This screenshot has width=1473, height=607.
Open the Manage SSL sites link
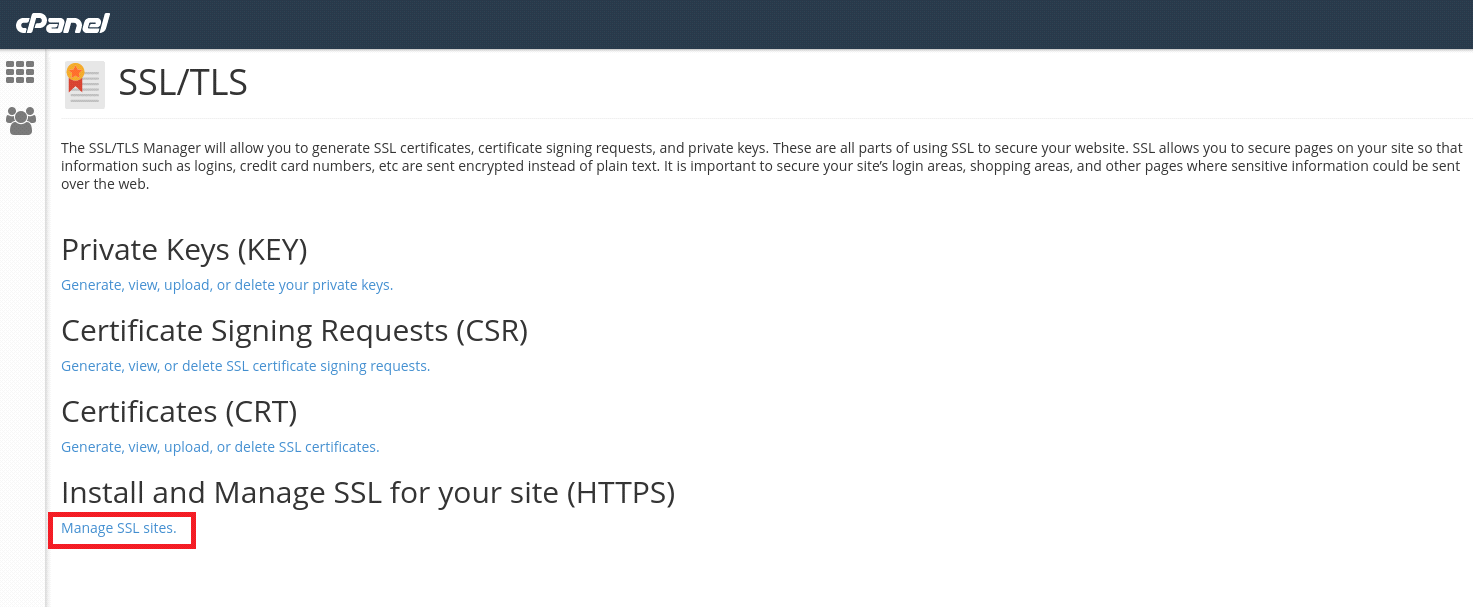119,528
